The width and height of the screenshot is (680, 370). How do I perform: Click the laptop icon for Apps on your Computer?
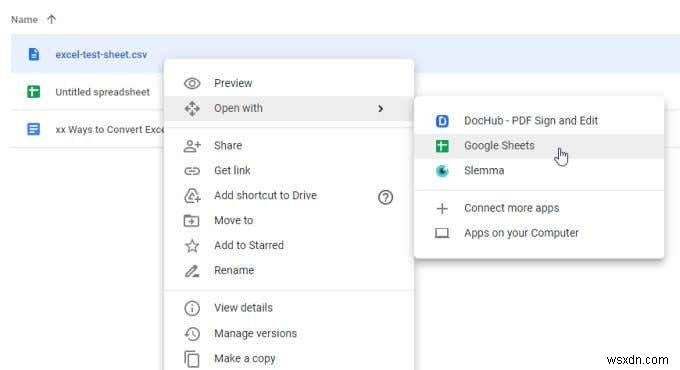(442, 233)
